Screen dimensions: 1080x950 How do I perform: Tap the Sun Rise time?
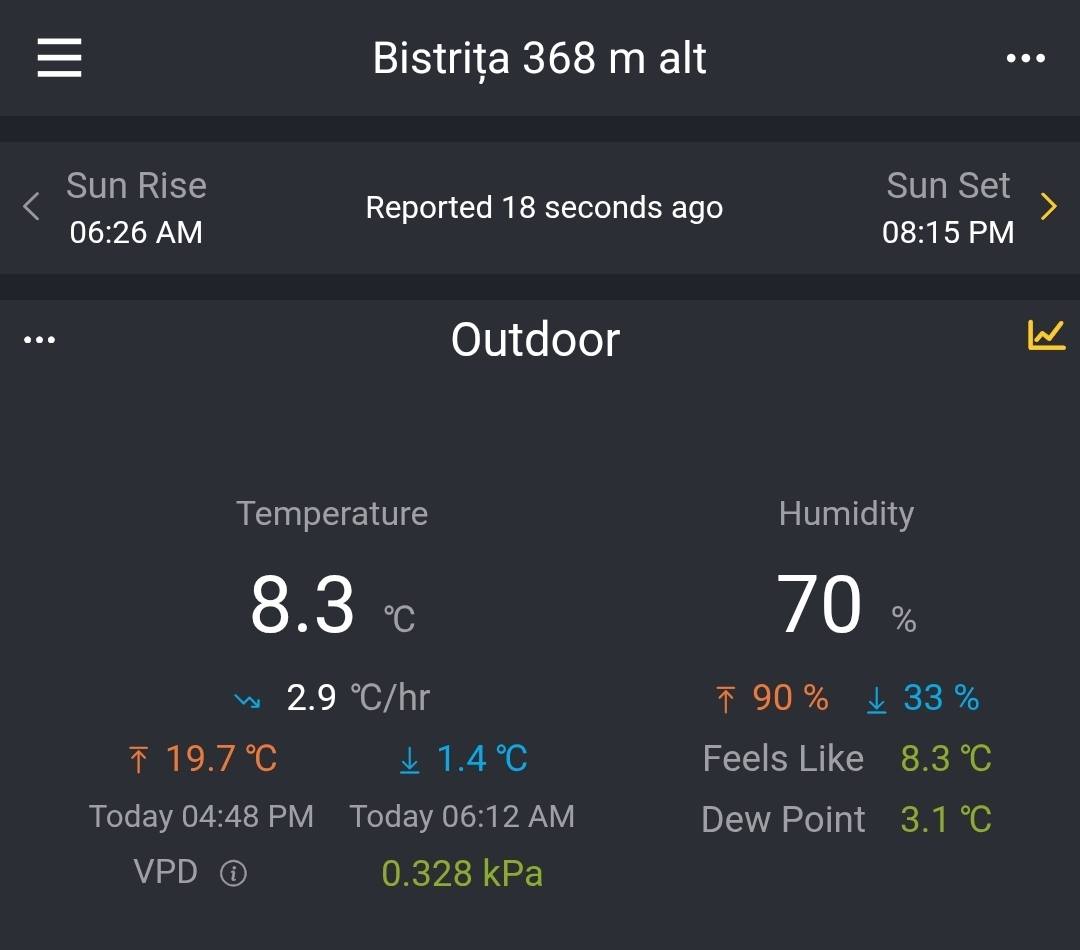pyautogui.click(x=136, y=232)
